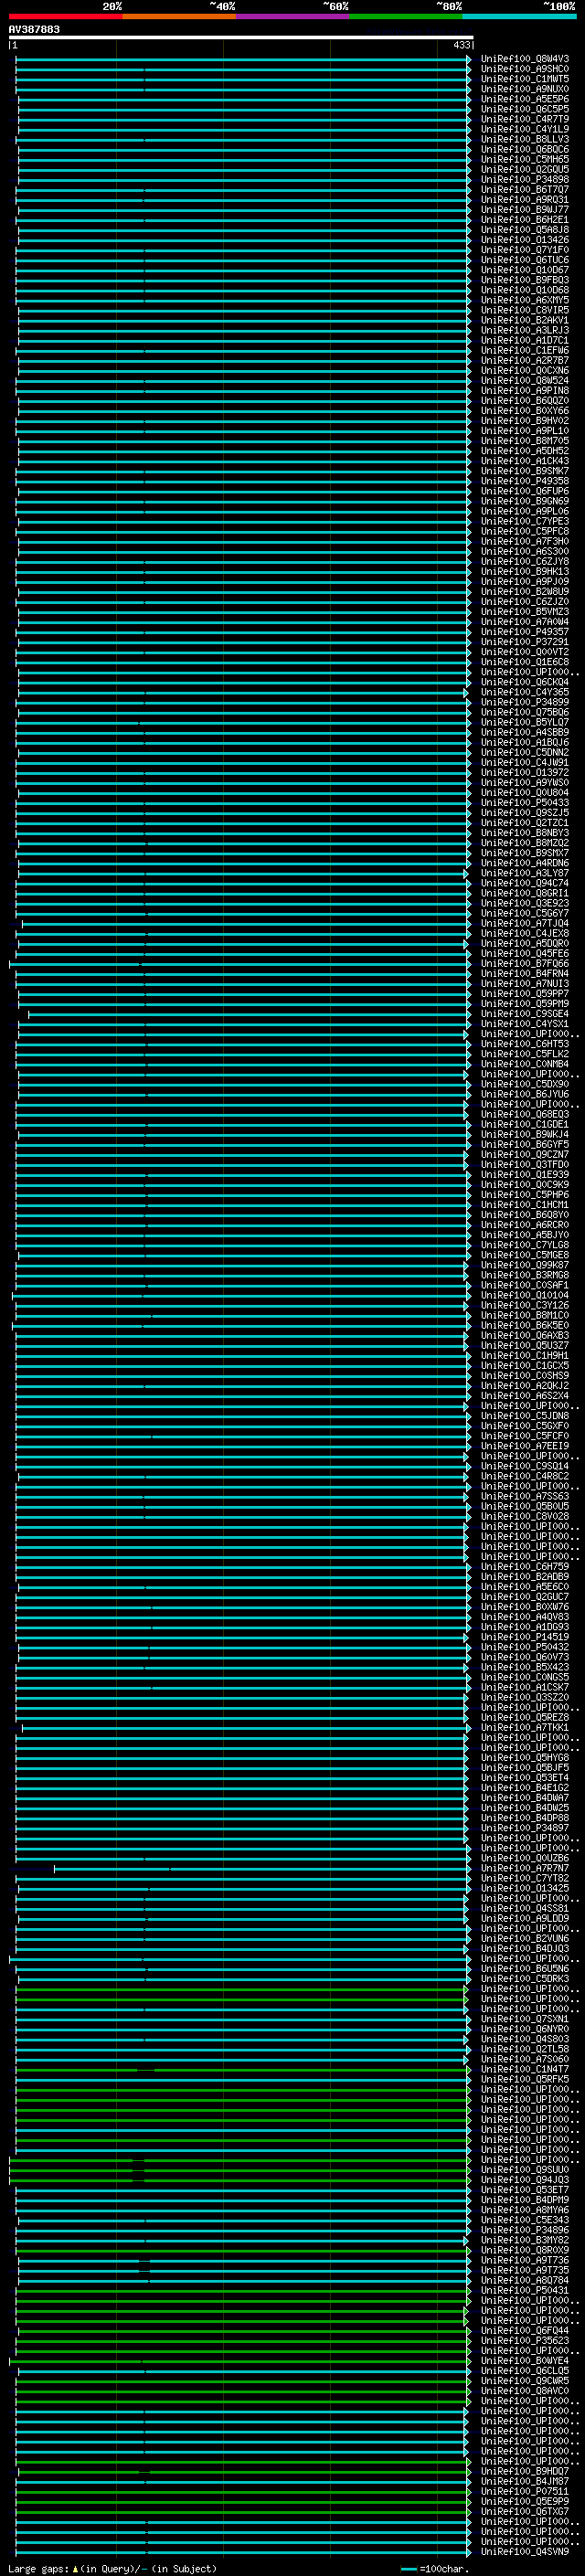The height and width of the screenshot is (2576, 585).
Task: Select the UniRef100_Q10104 label
Action: coord(525,1295)
